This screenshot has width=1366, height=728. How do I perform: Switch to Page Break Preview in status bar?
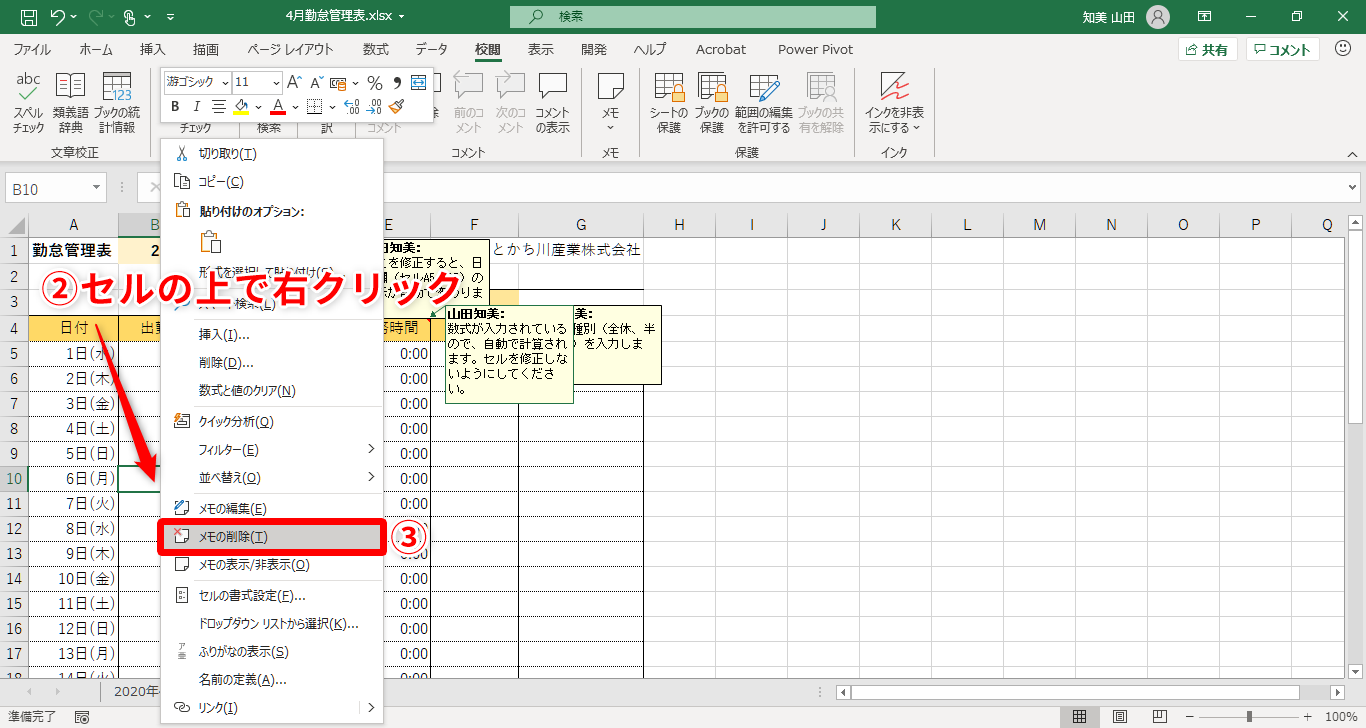[1160, 717]
